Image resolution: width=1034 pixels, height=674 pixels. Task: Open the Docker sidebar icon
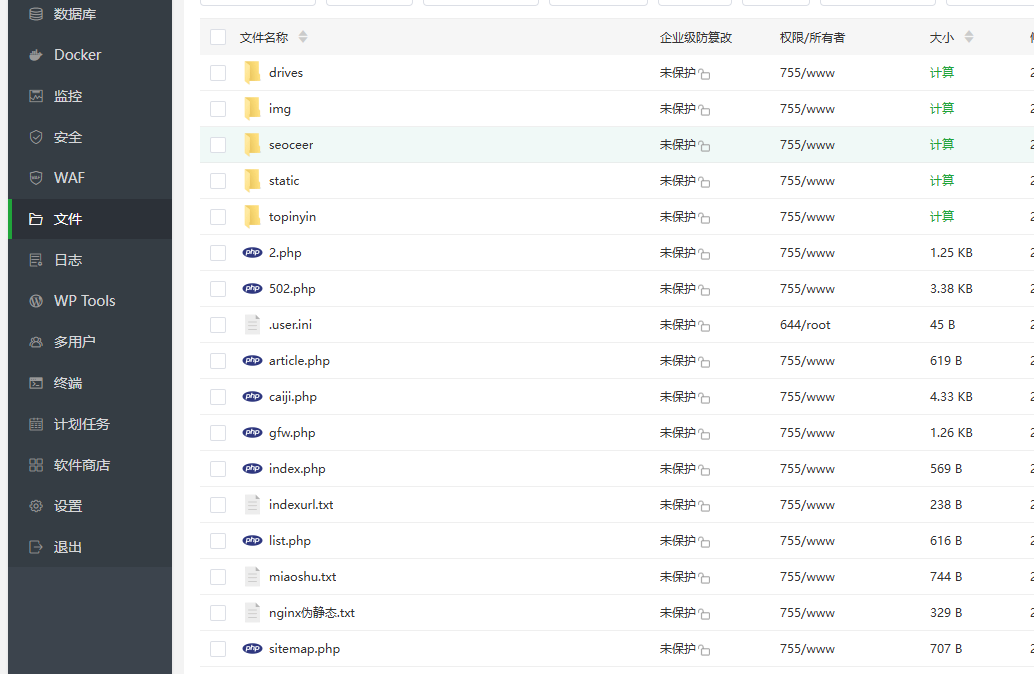pos(36,55)
